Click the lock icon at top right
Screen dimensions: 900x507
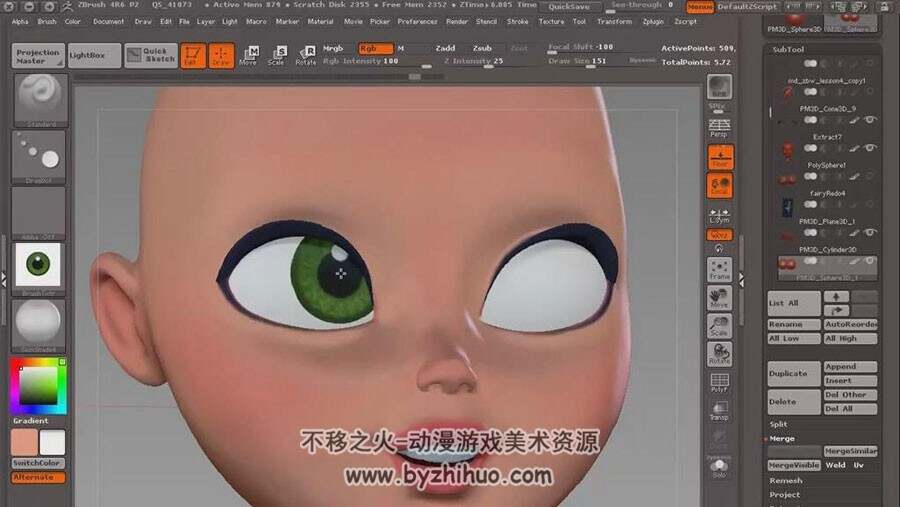coord(886,6)
